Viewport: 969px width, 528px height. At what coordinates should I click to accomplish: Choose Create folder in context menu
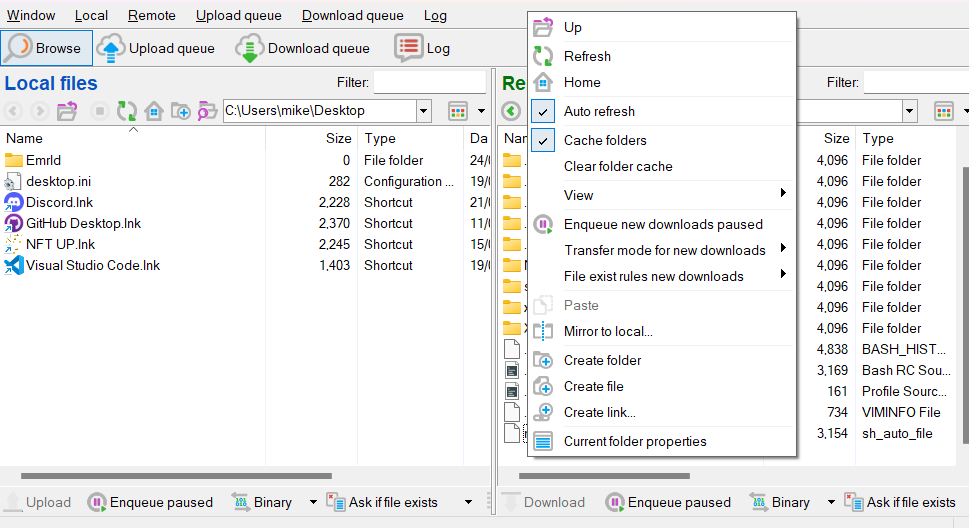click(x=602, y=360)
